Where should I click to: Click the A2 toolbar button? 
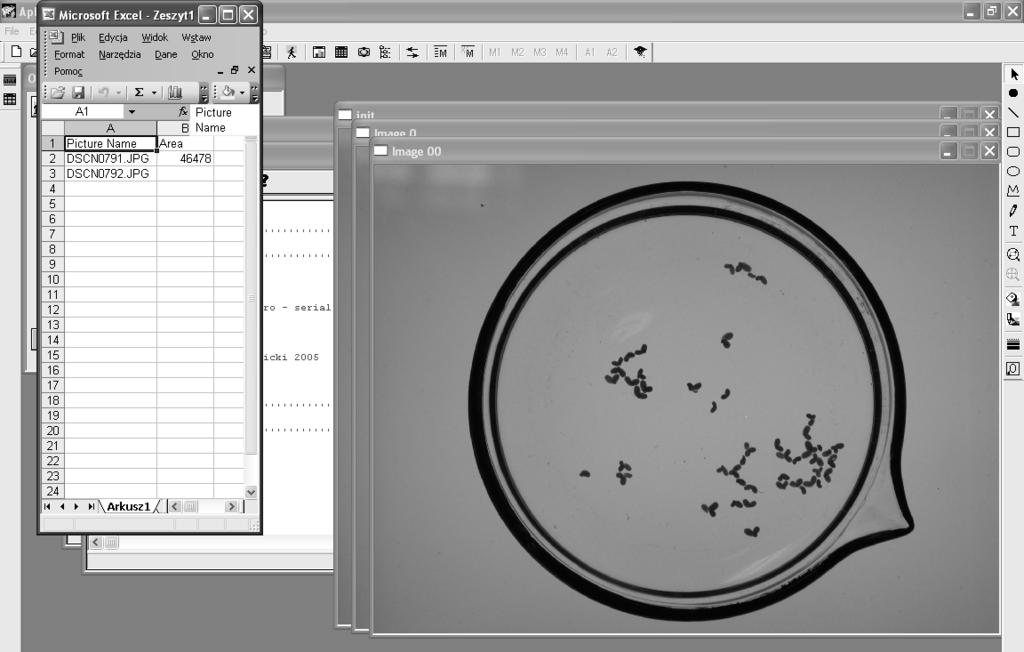(x=612, y=52)
